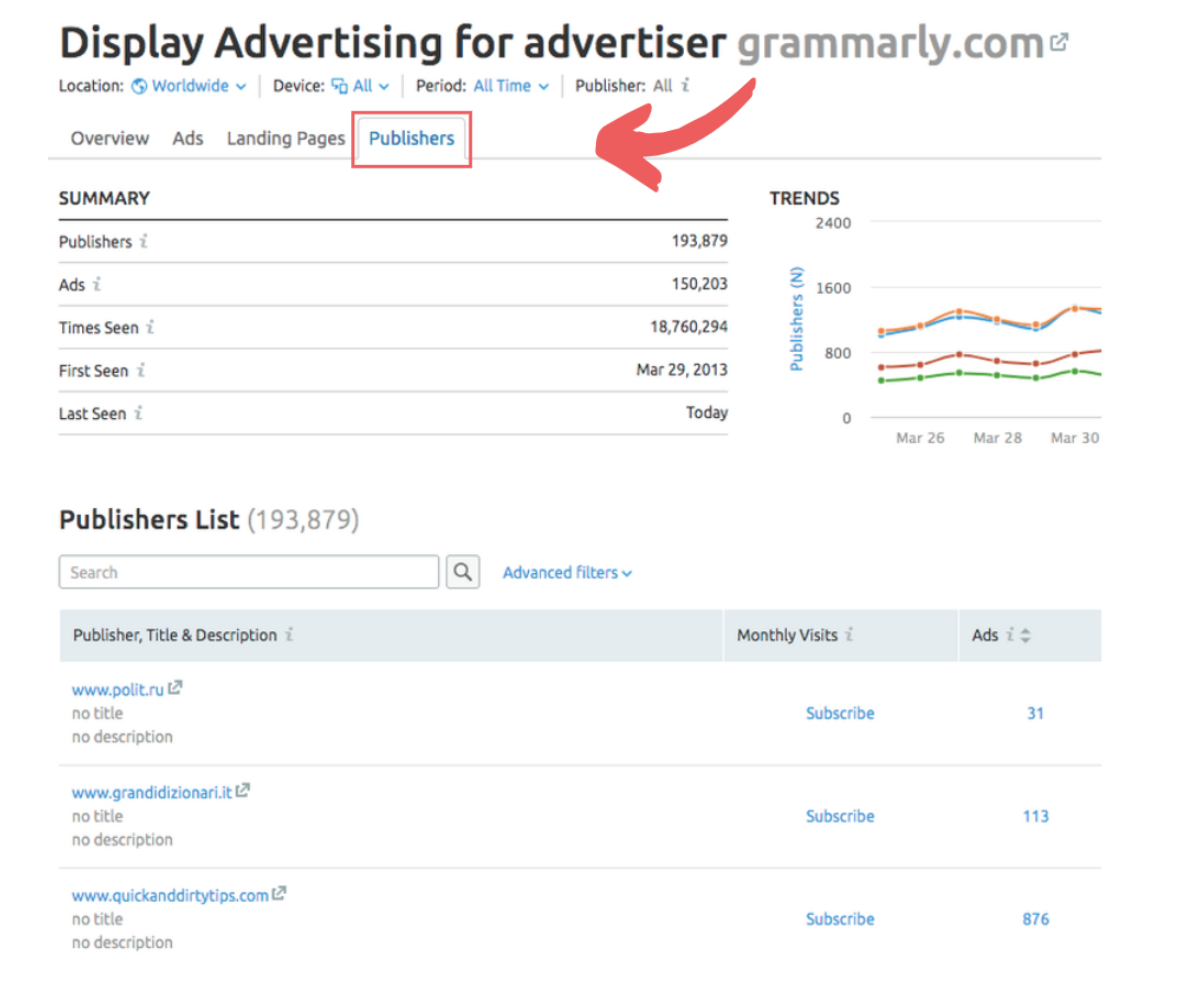1184x994 pixels.
Task: Show info for Monthly Visits column
Action: 849,634
